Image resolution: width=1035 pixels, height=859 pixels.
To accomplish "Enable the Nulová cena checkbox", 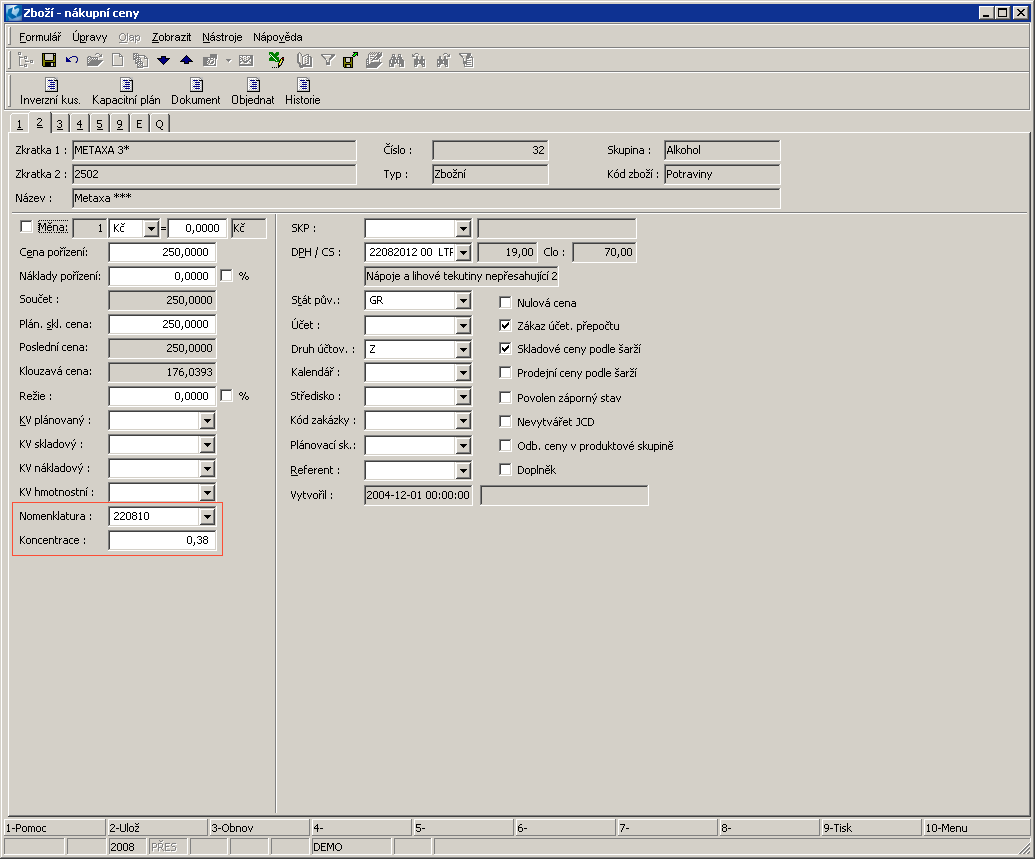I will point(506,302).
